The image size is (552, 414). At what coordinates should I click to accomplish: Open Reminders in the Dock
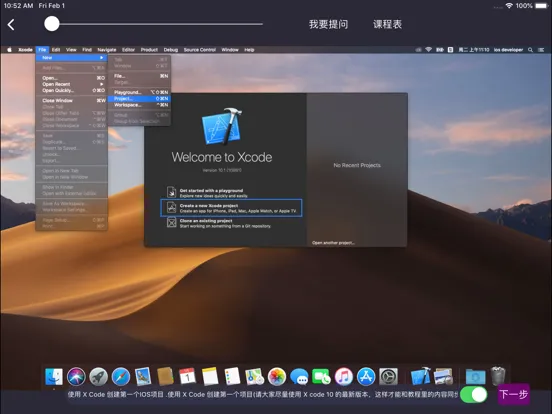[x=232, y=377]
